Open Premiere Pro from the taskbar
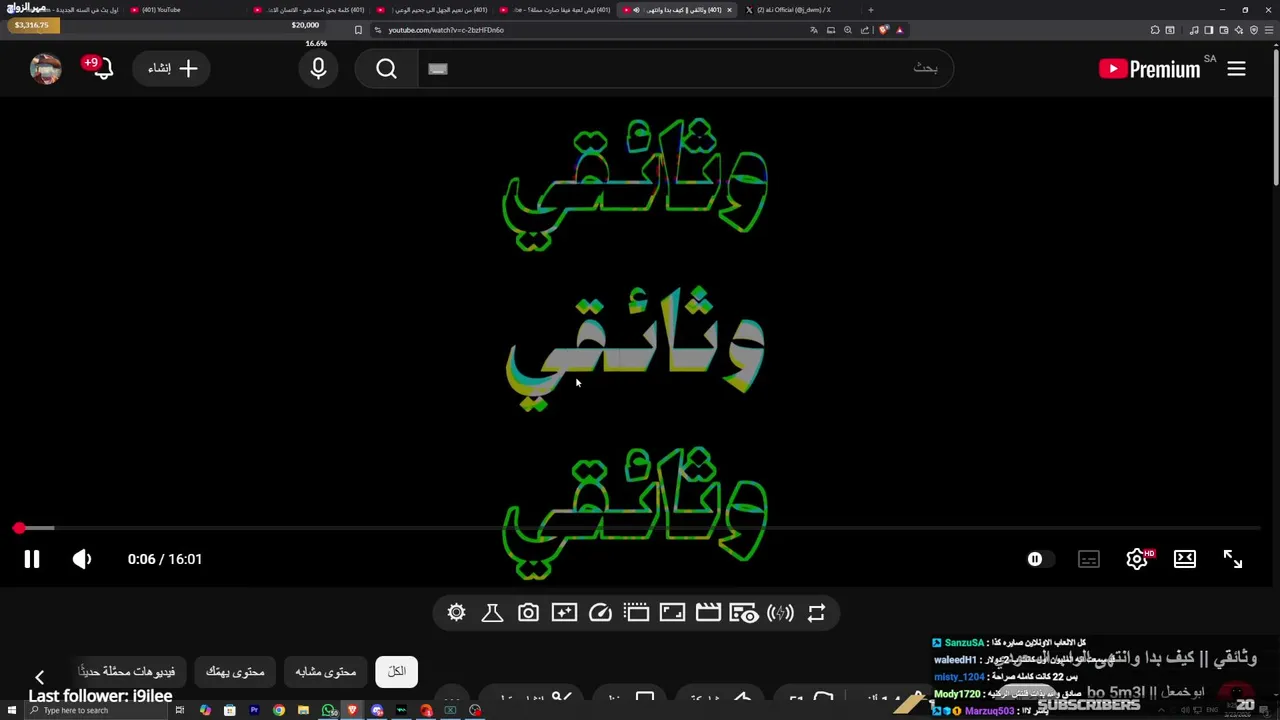The height and width of the screenshot is (720, 1280). point(254,710)
